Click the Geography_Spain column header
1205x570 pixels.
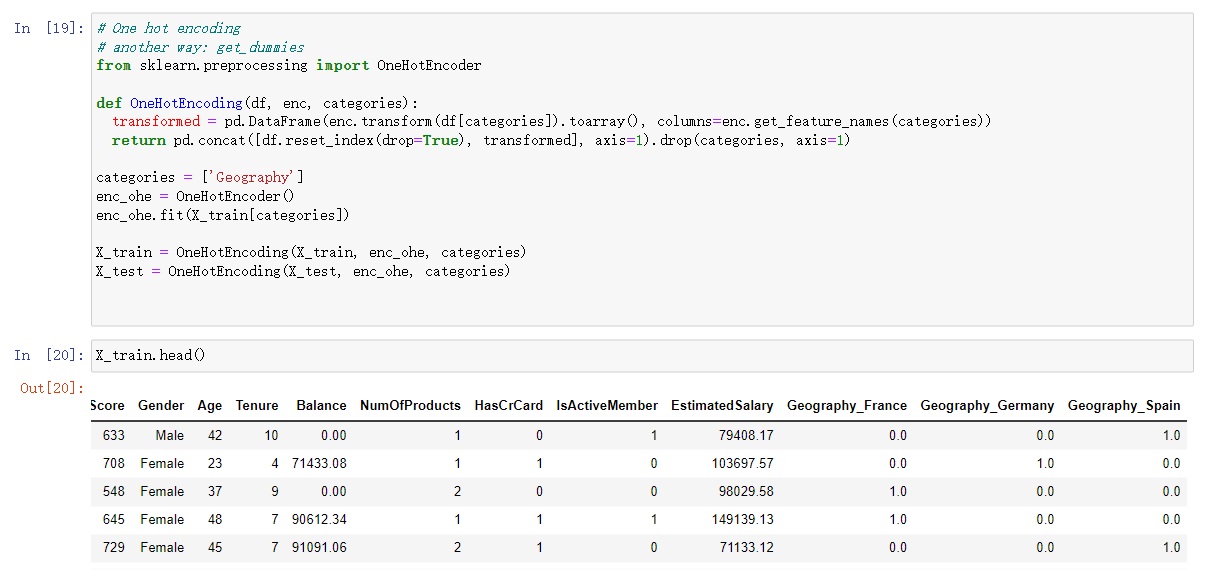pyautogui.click(x=1124, y=405)
